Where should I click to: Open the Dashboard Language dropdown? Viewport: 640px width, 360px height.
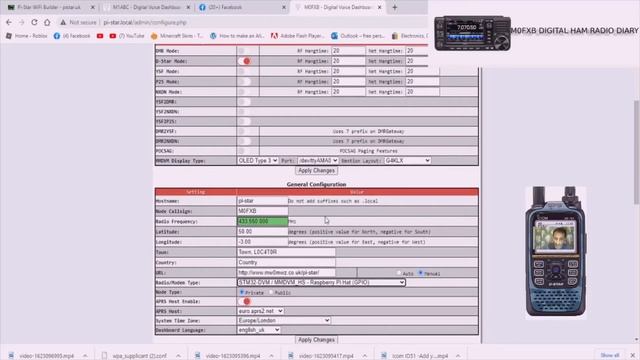[258, 330]
